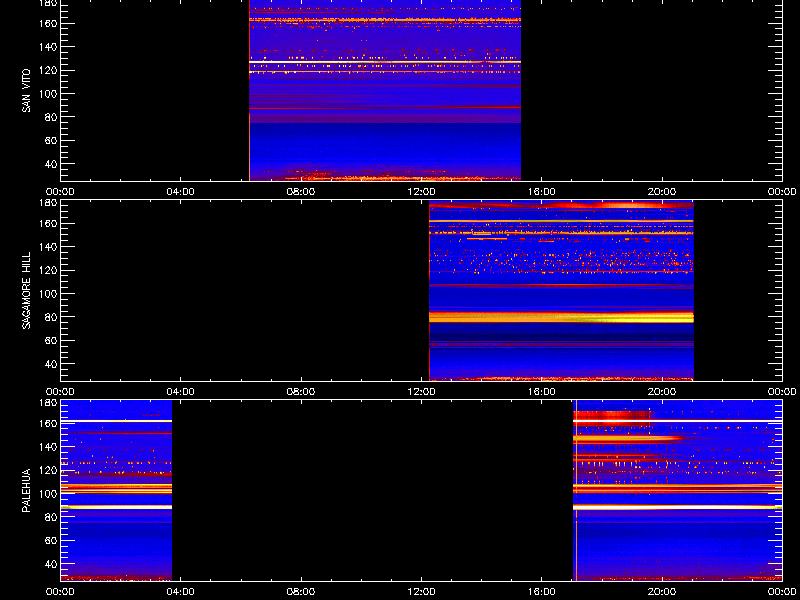Click the 180 frequency label on Palehua axis

tap(48, 403)
